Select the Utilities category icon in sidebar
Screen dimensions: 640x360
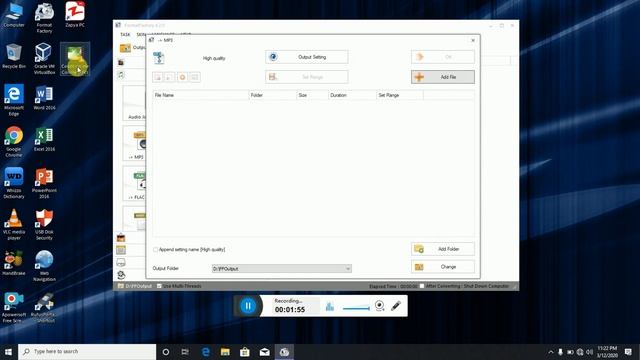(121, 275)
